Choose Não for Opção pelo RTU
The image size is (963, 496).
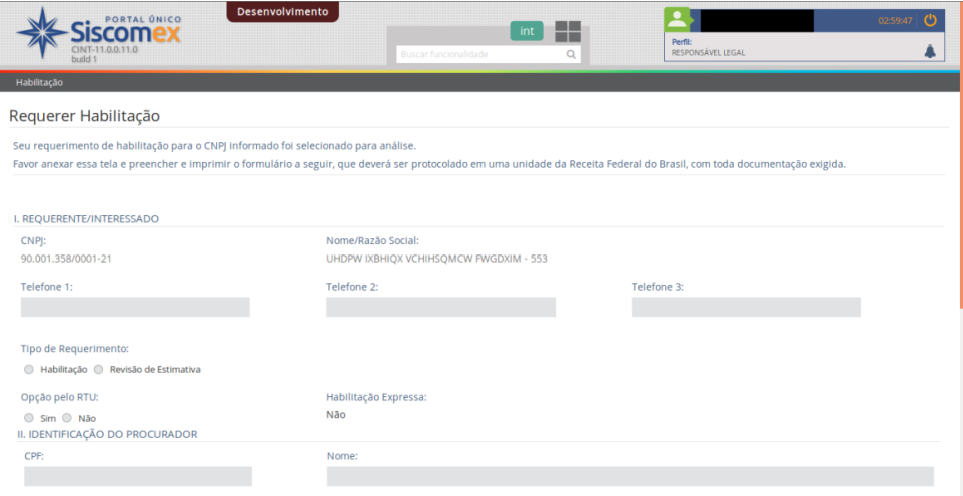[x=67, y=418]
